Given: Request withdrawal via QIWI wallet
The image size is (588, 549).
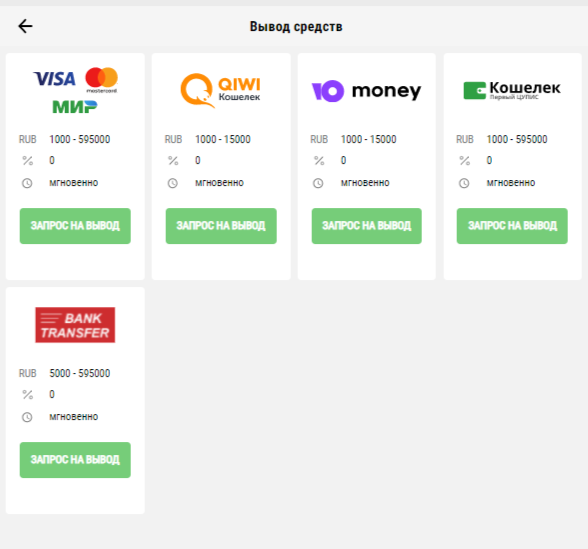Looking at the screenshot, I should 221,226.
